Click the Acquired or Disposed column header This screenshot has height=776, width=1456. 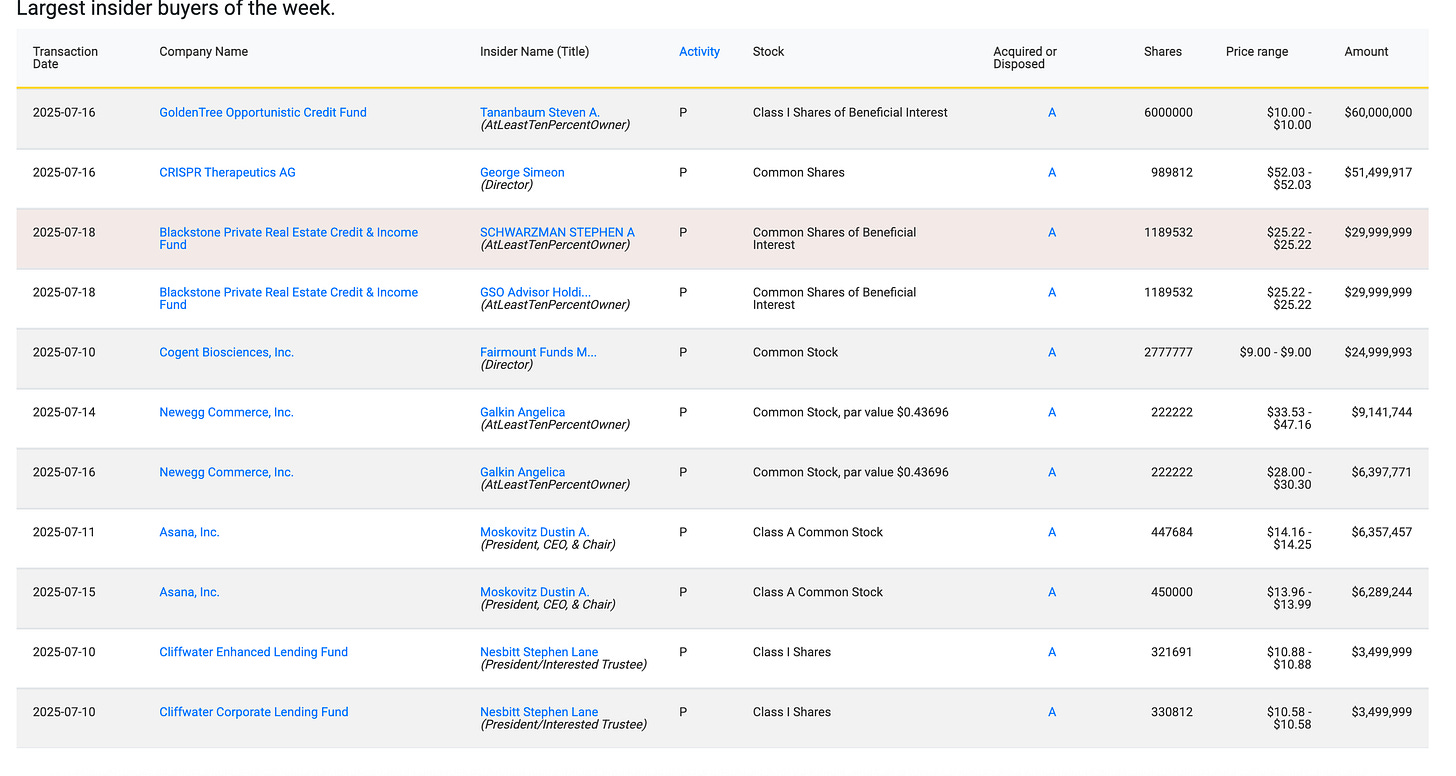(x=1025, y=58)
